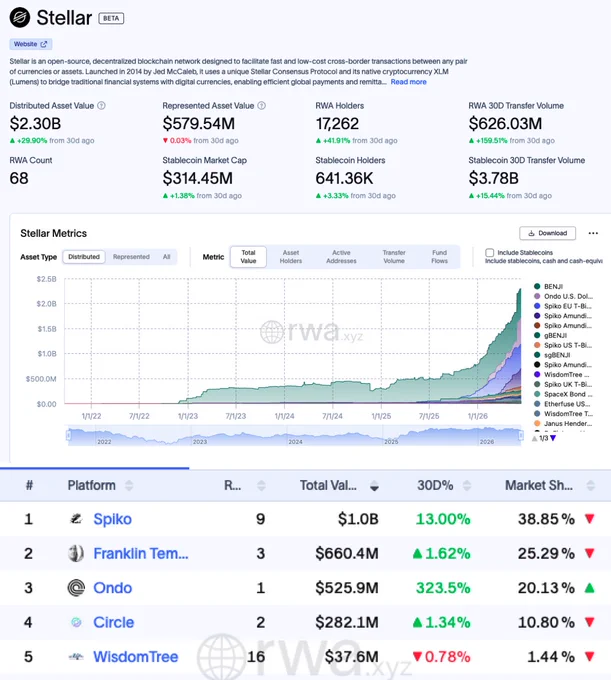Switch metric to Transfer Volume
The image size is (611, 680).
pos(394,257)
